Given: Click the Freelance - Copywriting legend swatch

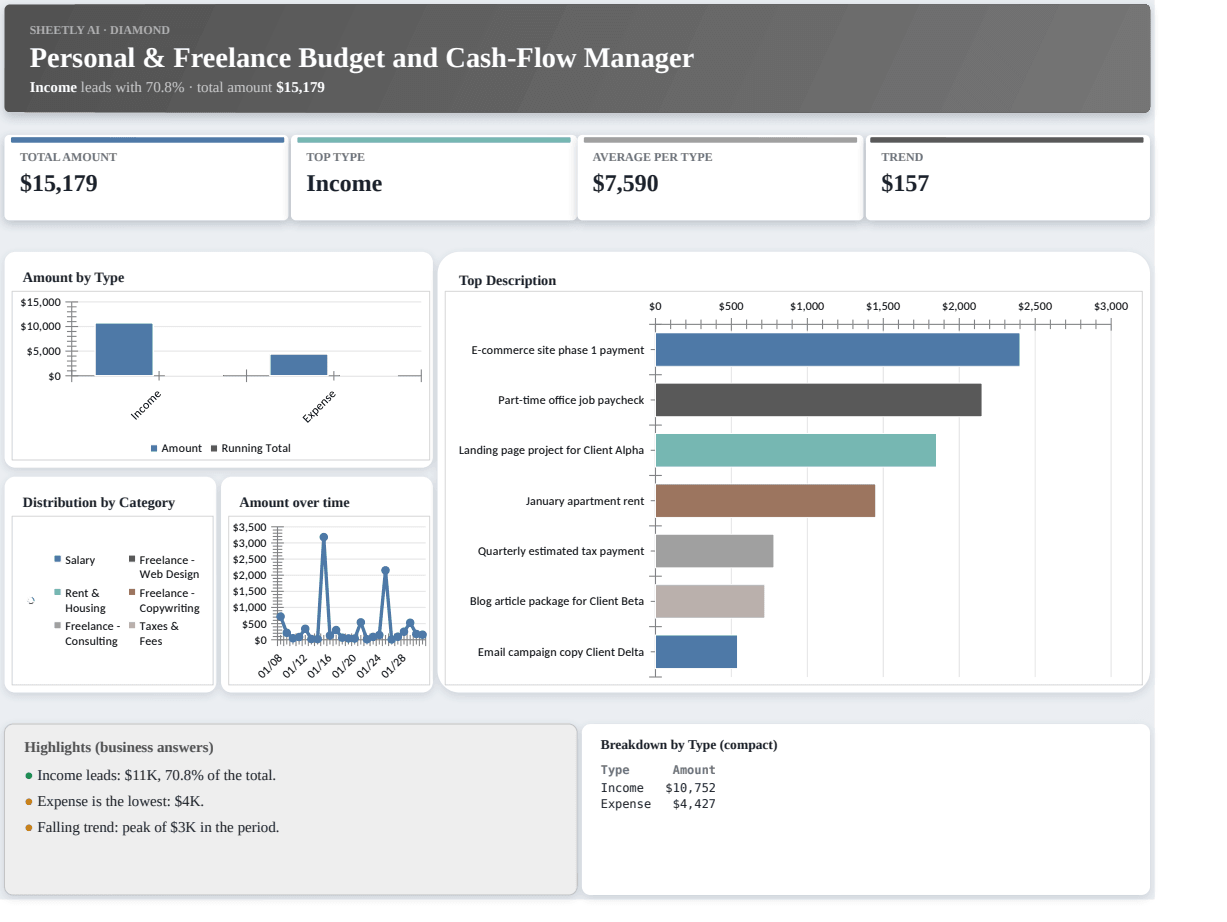Looking at the screenshot, I should click(132, 593).
